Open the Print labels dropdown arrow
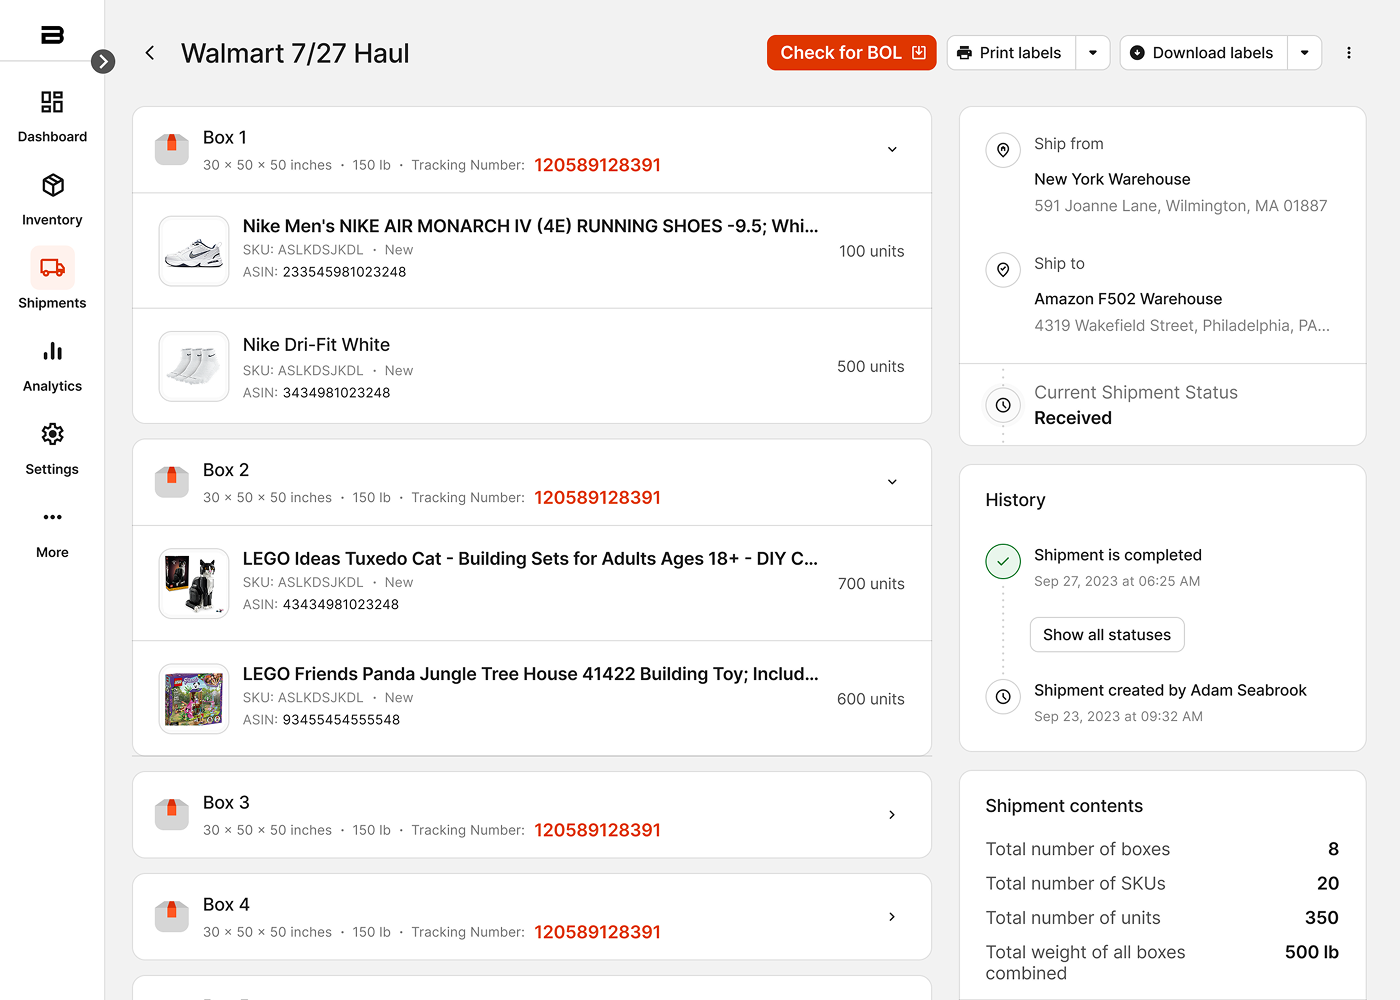This screenshot has width=1400, height=1000. [x=1093, y=53]
